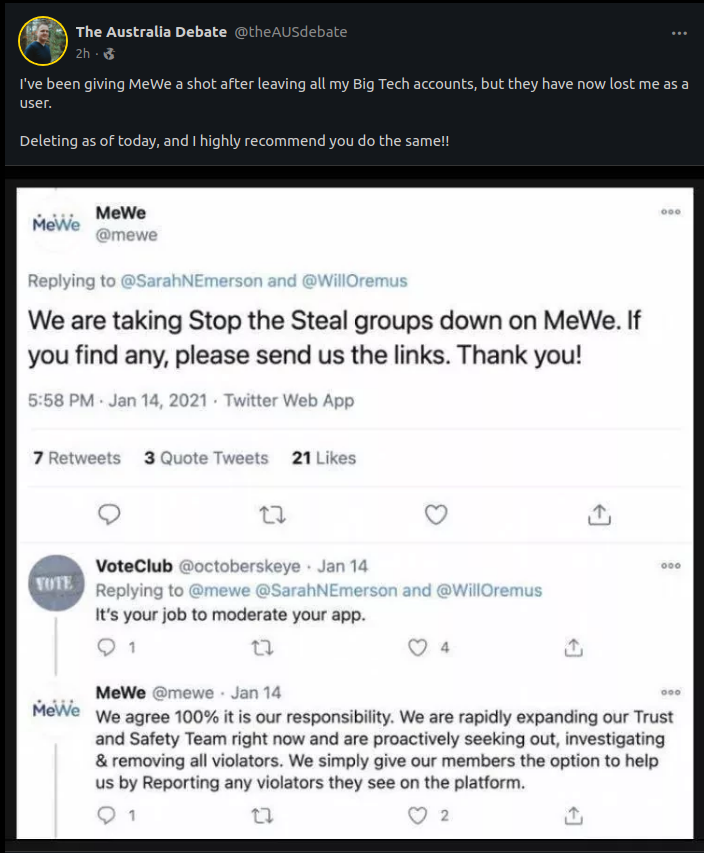Open the post options three-dot menu

pyautogui.click(x=679, y=33)
